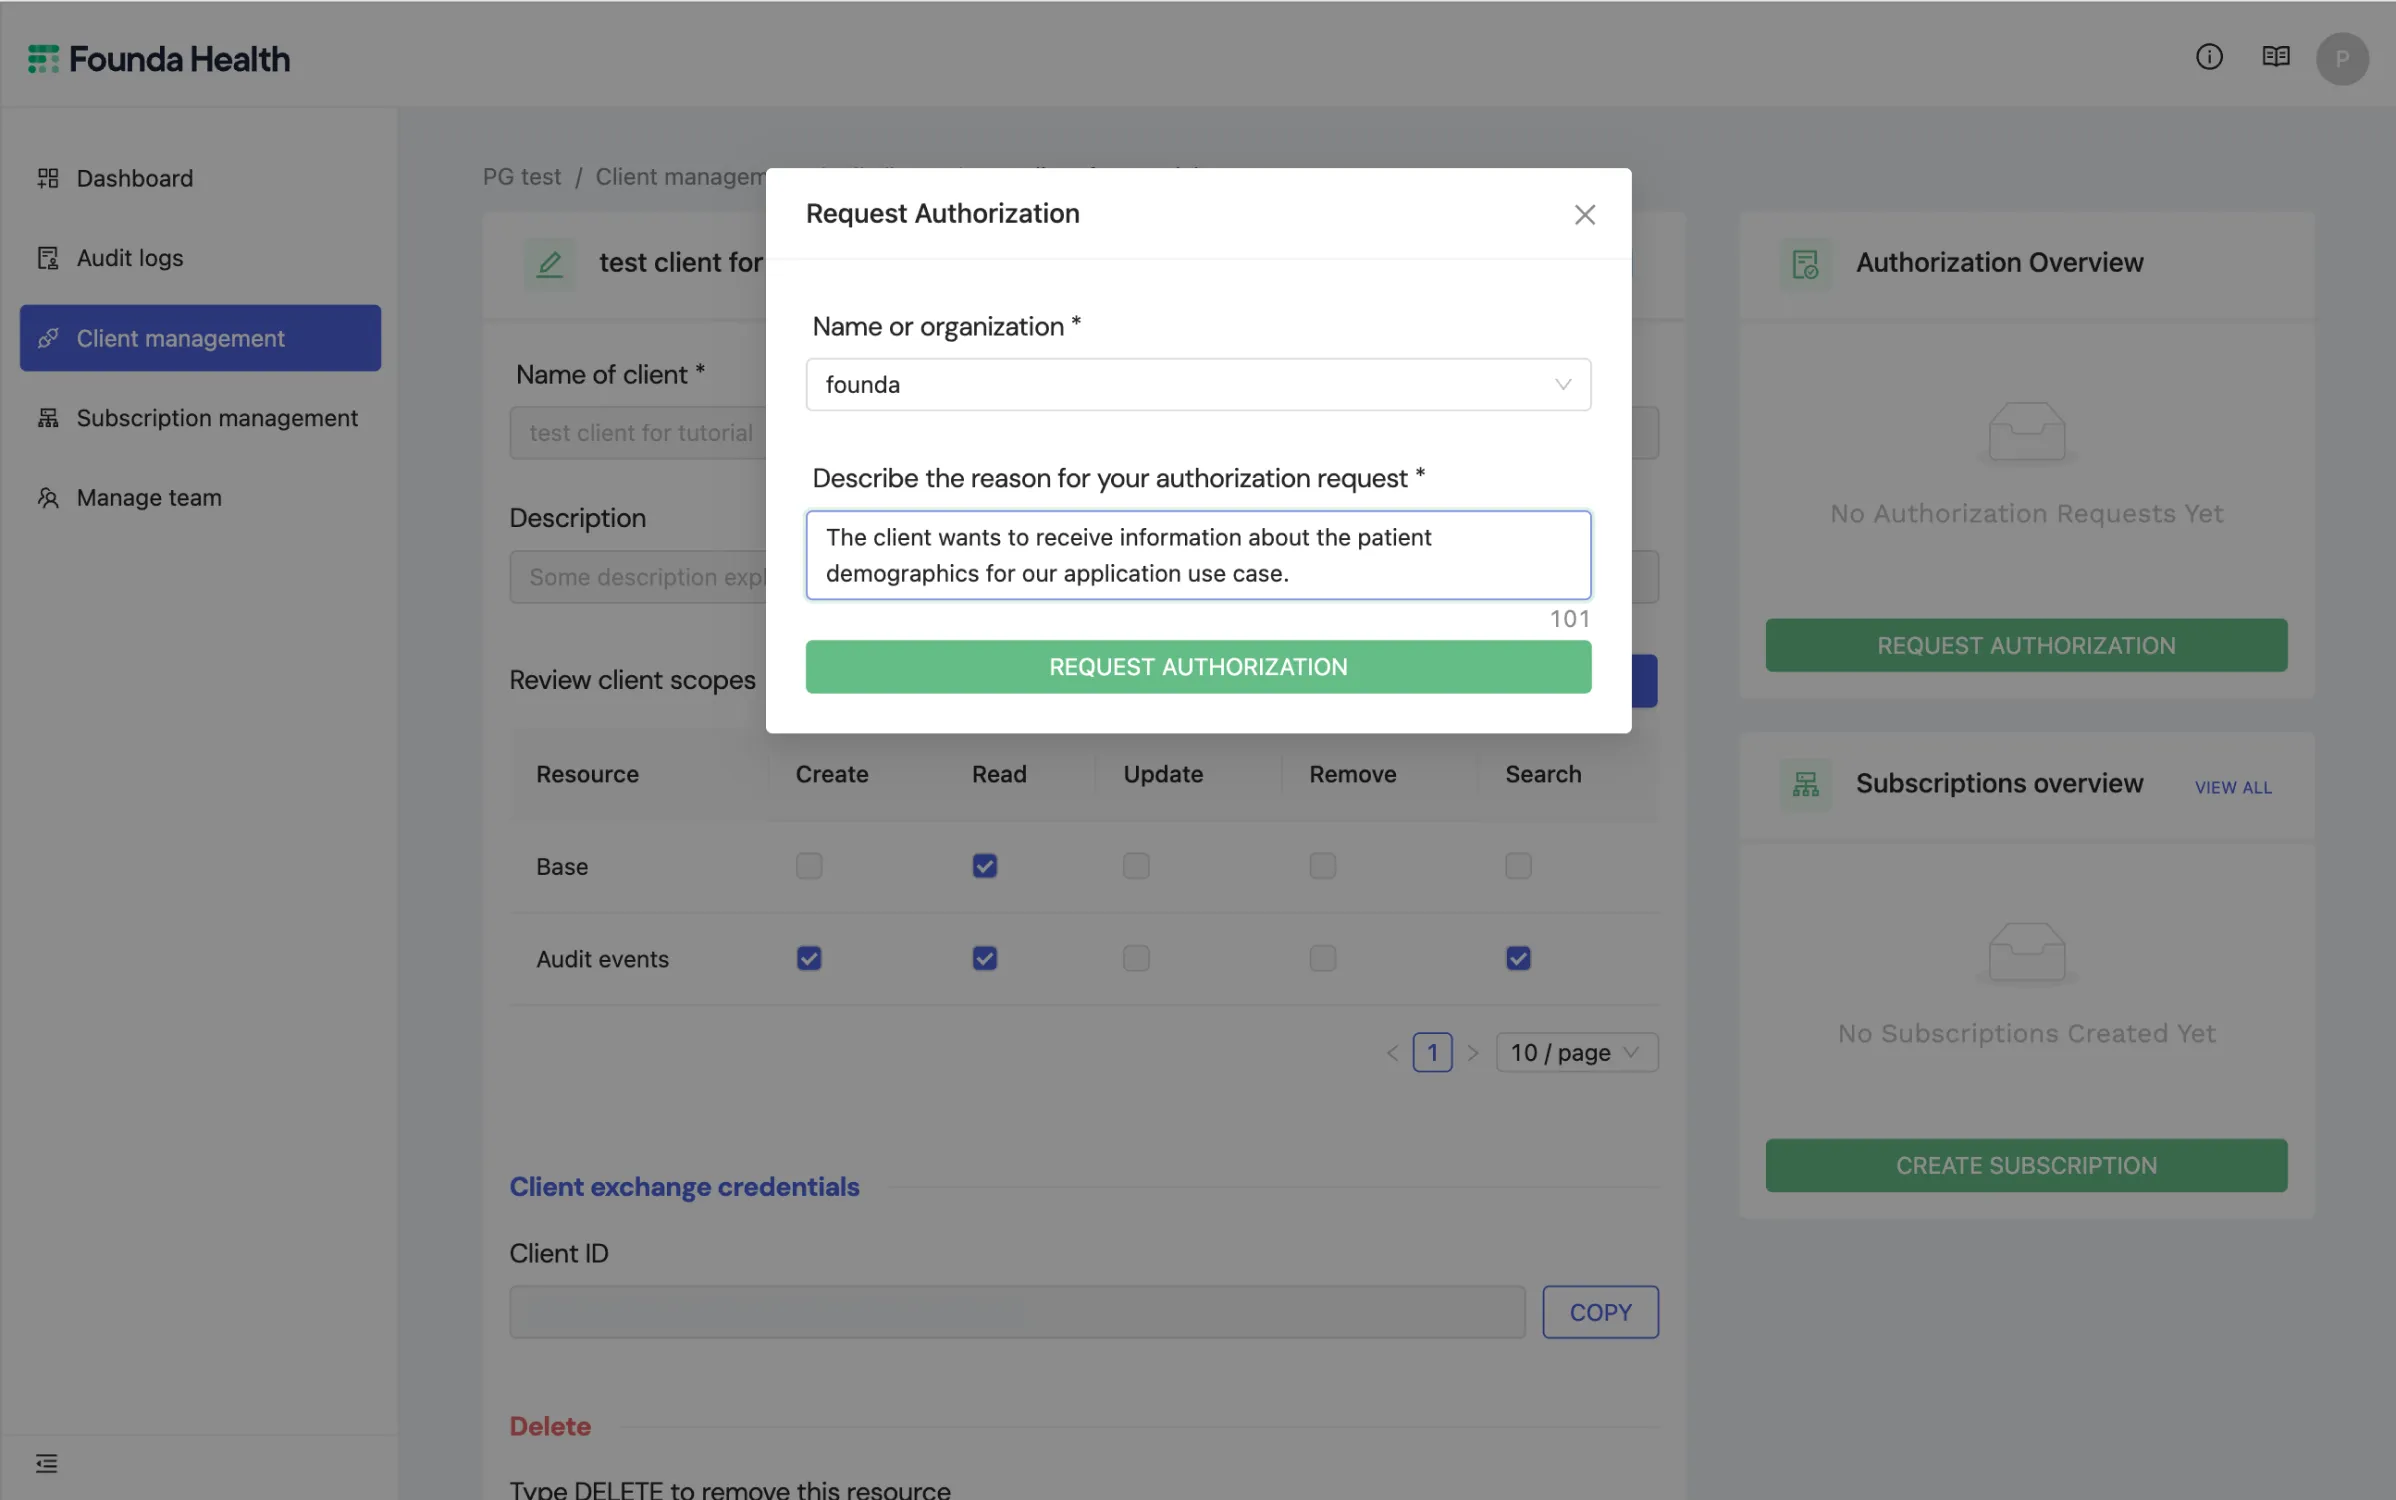The width and height of the screenshot is (2396, 1500).
Task: Go to previous page arrow in pagination
Action: pyautogui.click(x=1392, y=1052)
